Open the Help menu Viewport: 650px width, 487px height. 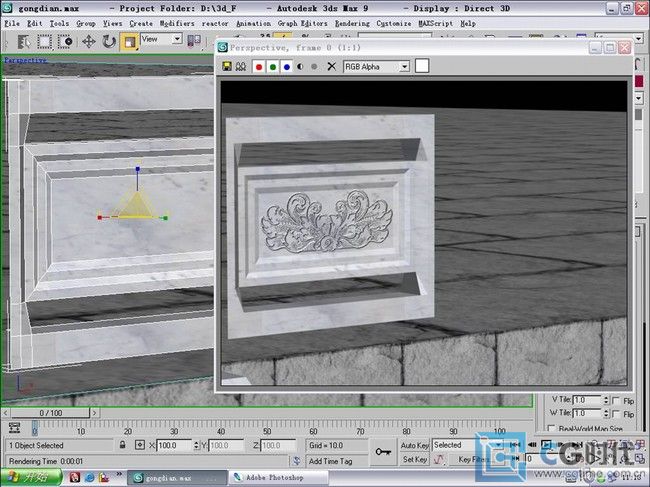tap(468, 24)
